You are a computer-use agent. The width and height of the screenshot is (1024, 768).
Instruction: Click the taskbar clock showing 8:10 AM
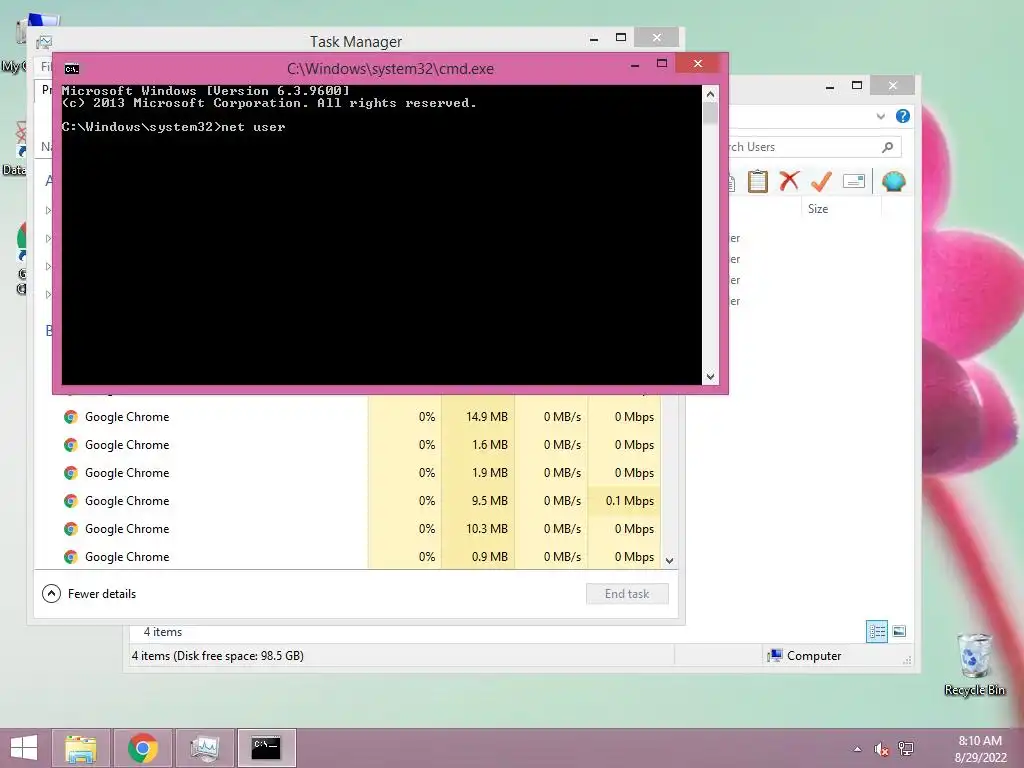coord(980,749)
